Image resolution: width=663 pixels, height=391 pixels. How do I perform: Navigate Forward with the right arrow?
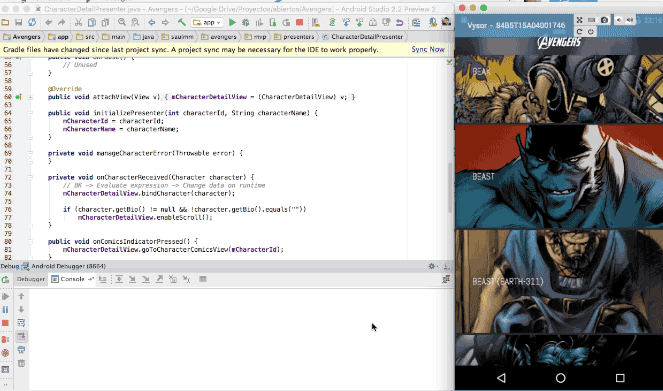point(165,22)
